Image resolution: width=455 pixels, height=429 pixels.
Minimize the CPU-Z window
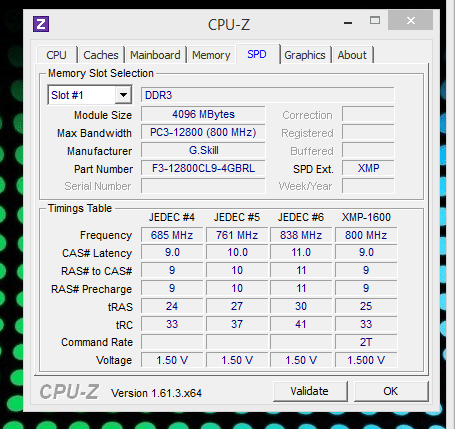click(348, 22)
